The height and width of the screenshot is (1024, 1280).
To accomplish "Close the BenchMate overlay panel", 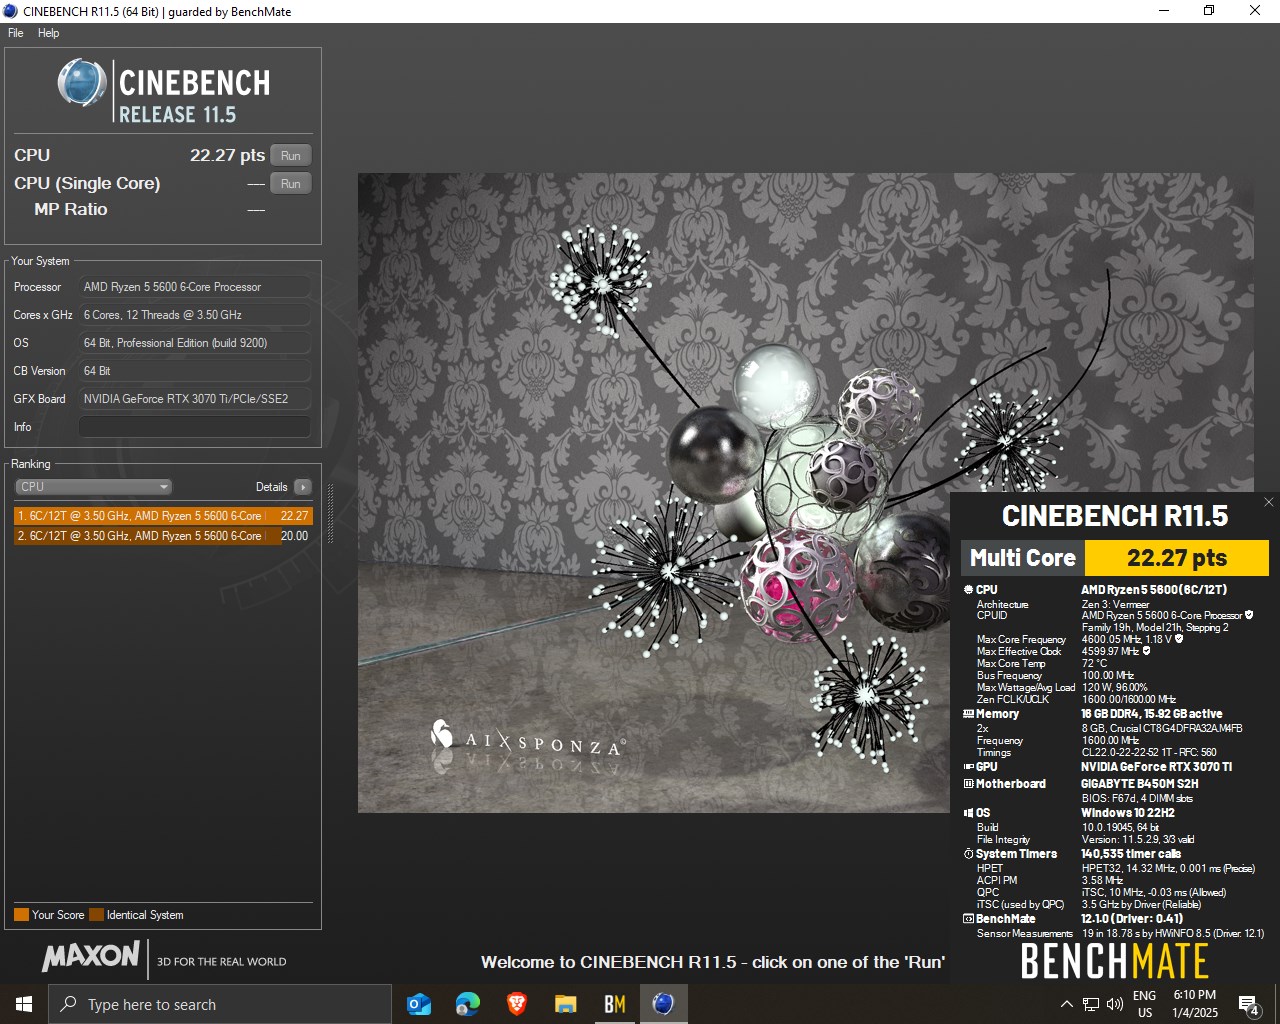I will tap(1269, 502).
